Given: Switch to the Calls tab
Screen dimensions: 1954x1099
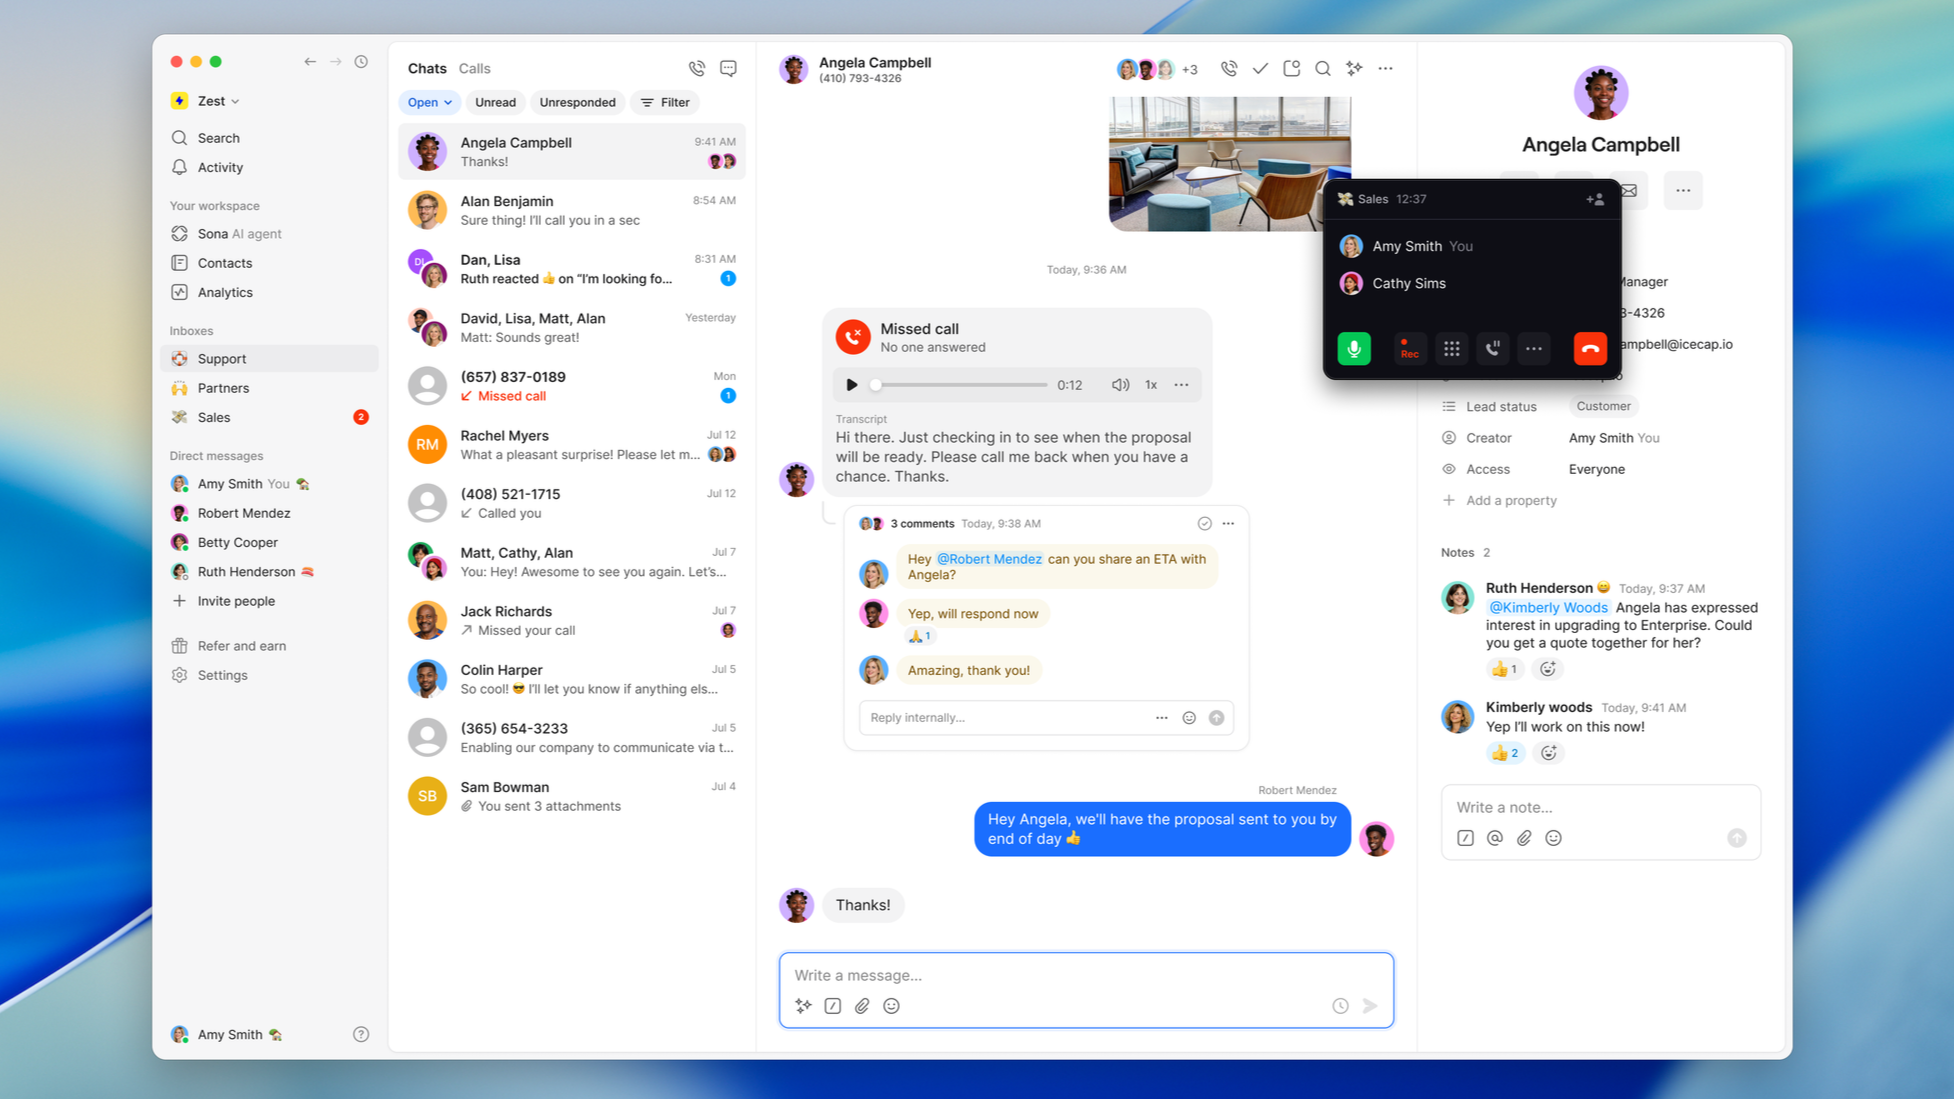Looking at the screenshot, I should [474, 69].
